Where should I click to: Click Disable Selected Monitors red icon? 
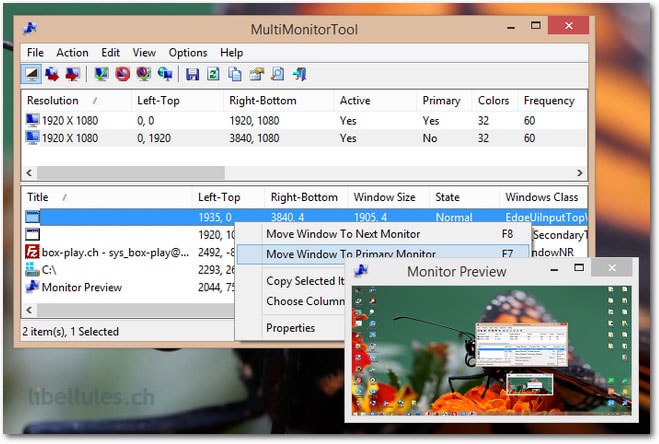click(122, 74)
